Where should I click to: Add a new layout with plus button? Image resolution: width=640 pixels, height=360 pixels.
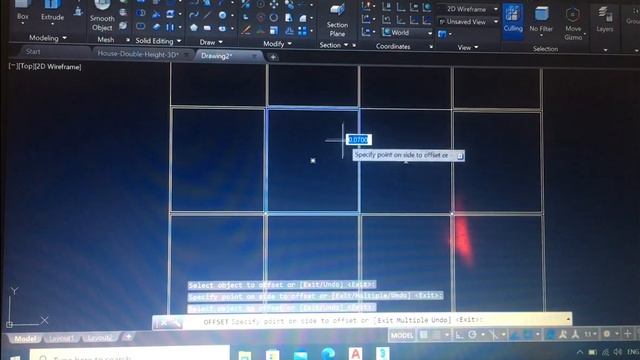(x=128, y=337)
